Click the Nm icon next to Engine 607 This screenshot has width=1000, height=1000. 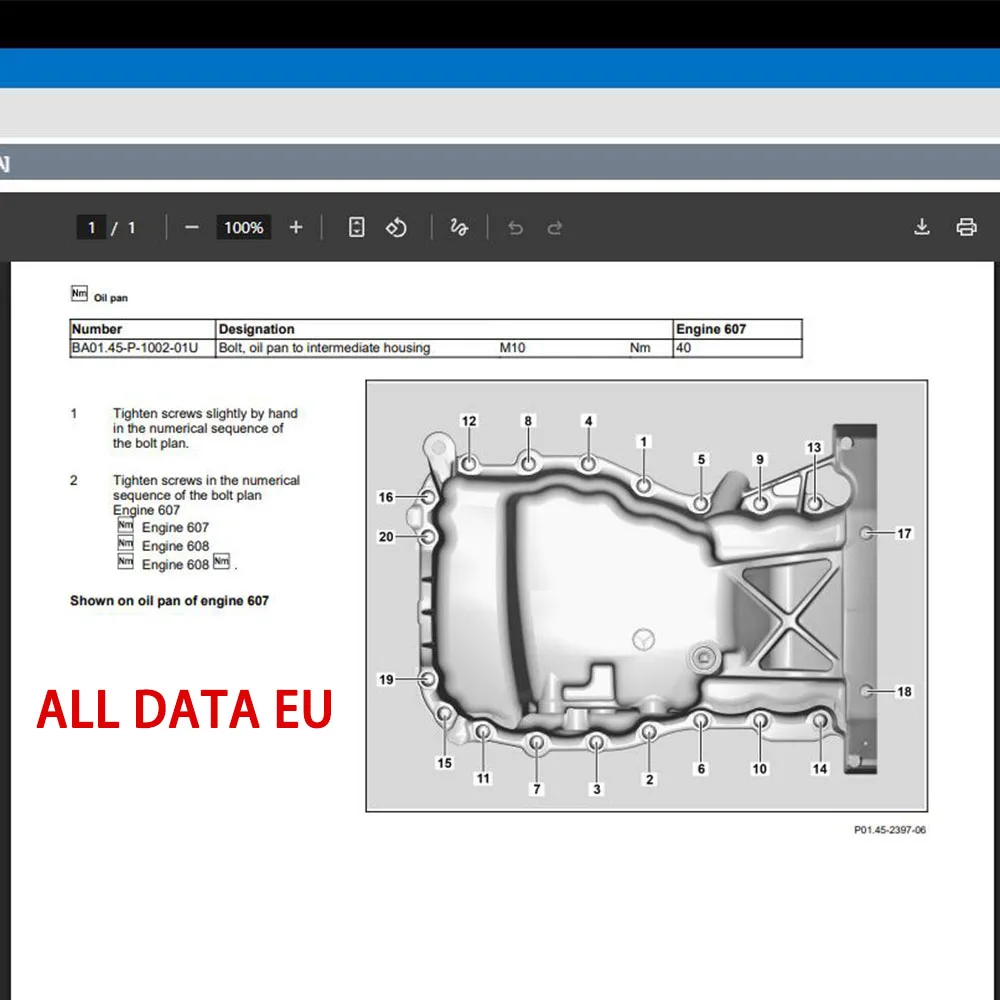pyautogui.click(x=126, y=526)
